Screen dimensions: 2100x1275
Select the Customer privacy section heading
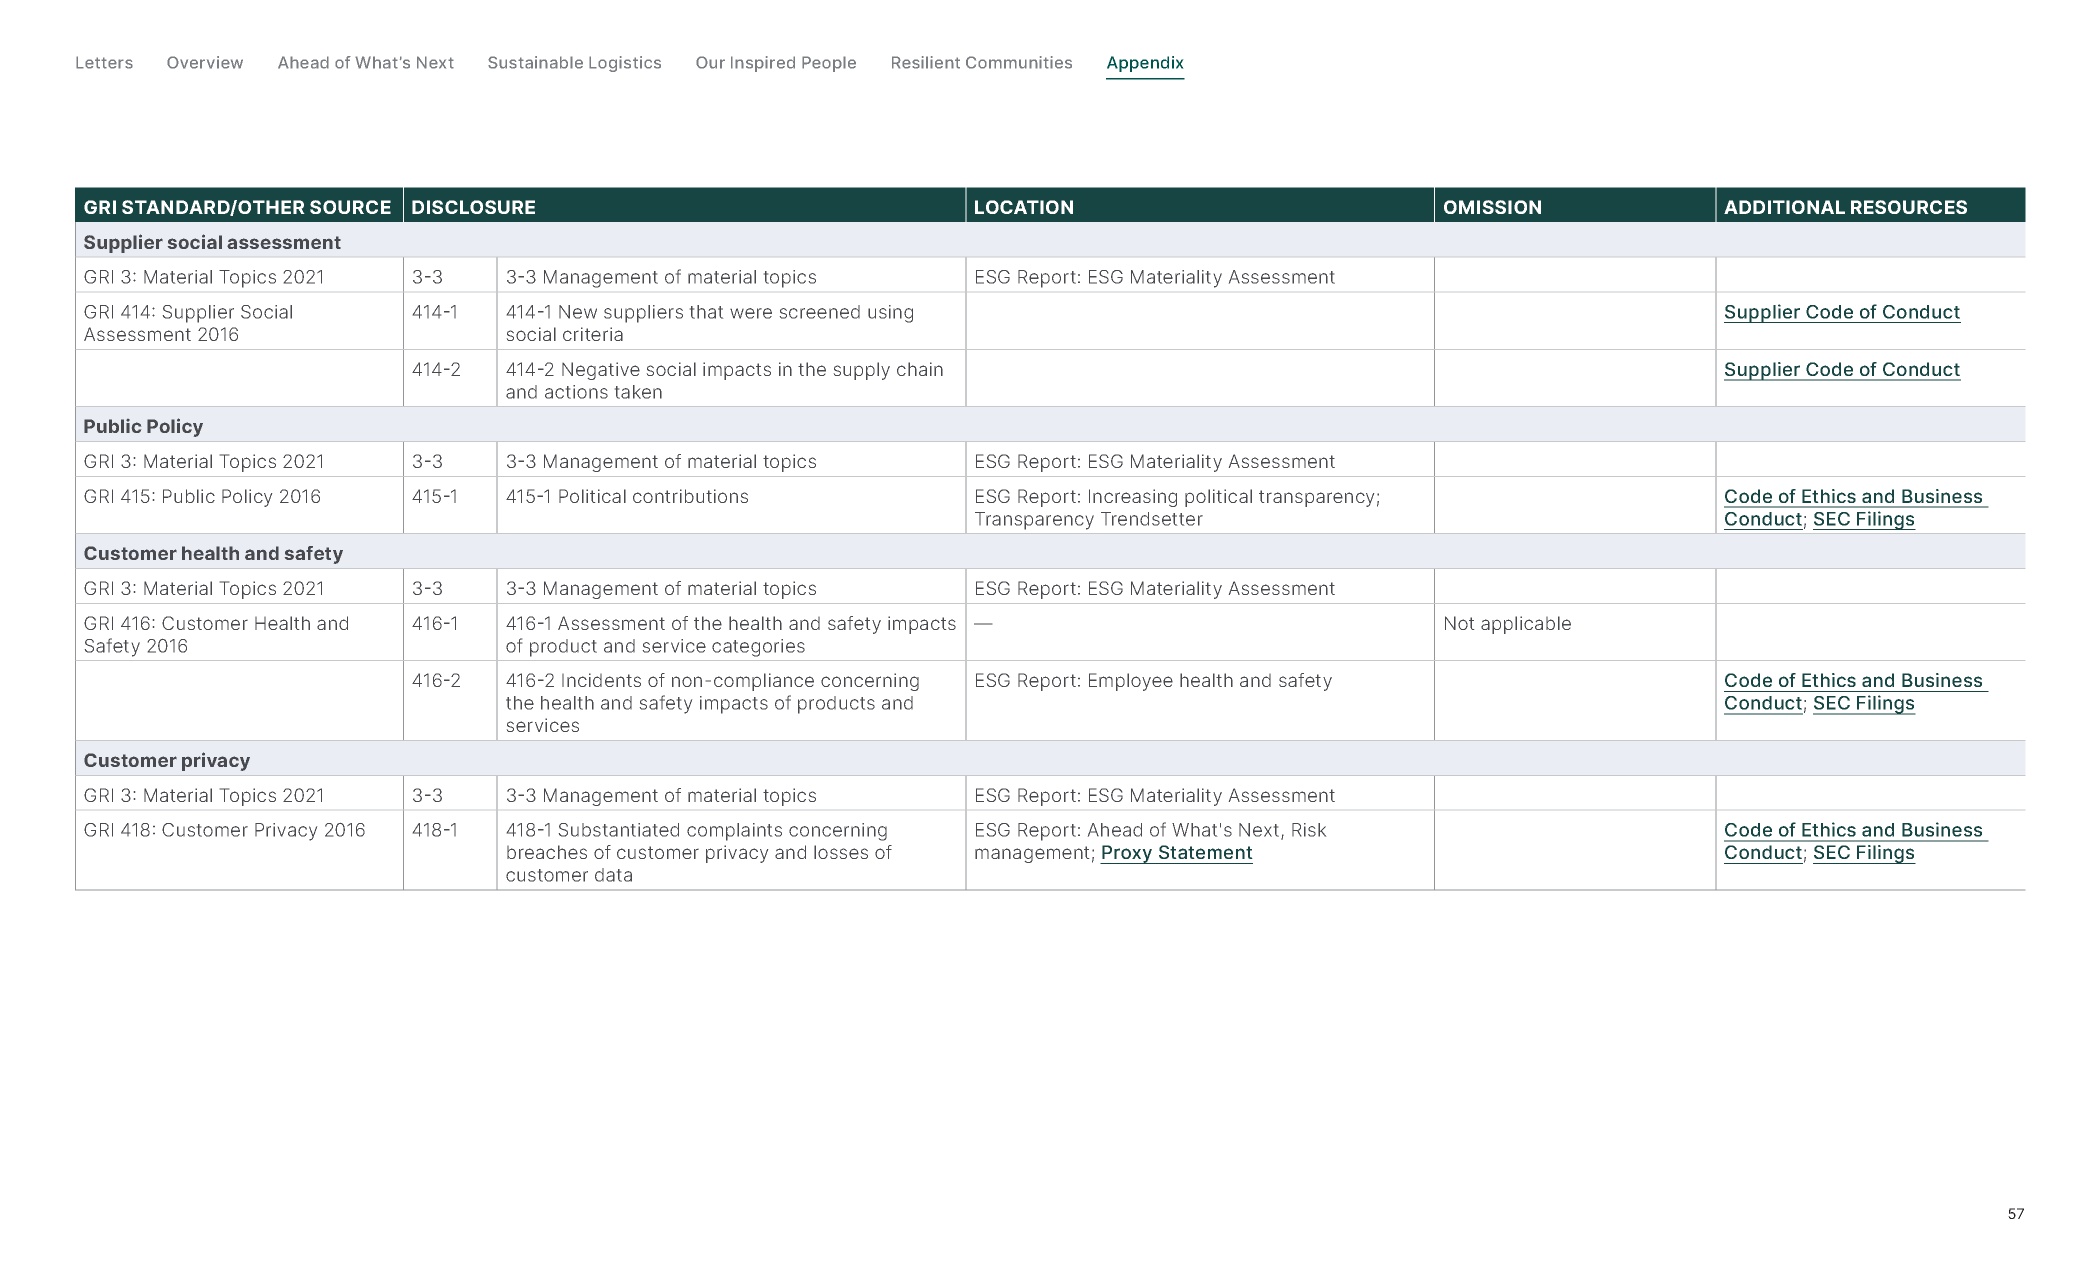pos(167,761)
